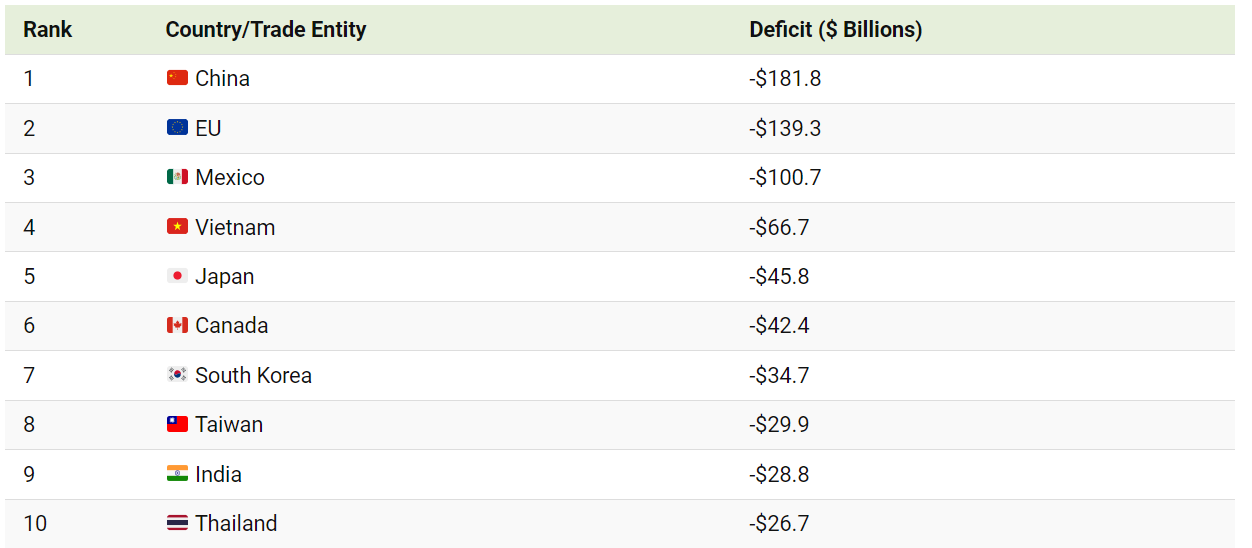Click the Vietnam flag icon
1252x548 pixels.
tap(177, 227)
